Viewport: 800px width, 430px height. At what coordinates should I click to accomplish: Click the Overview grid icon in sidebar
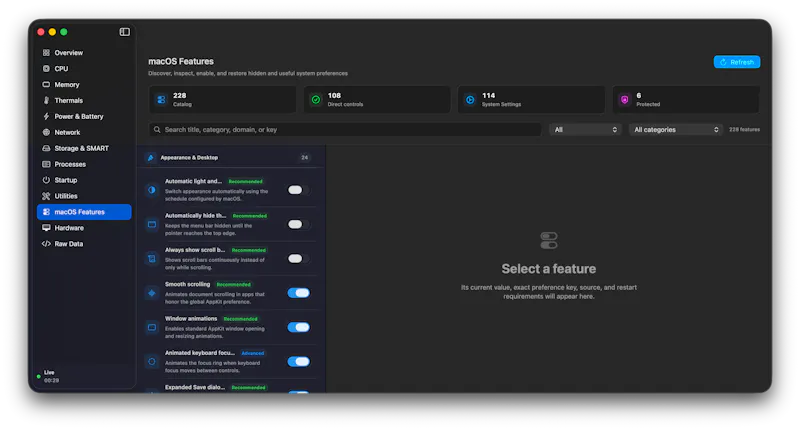click(46, 53)
